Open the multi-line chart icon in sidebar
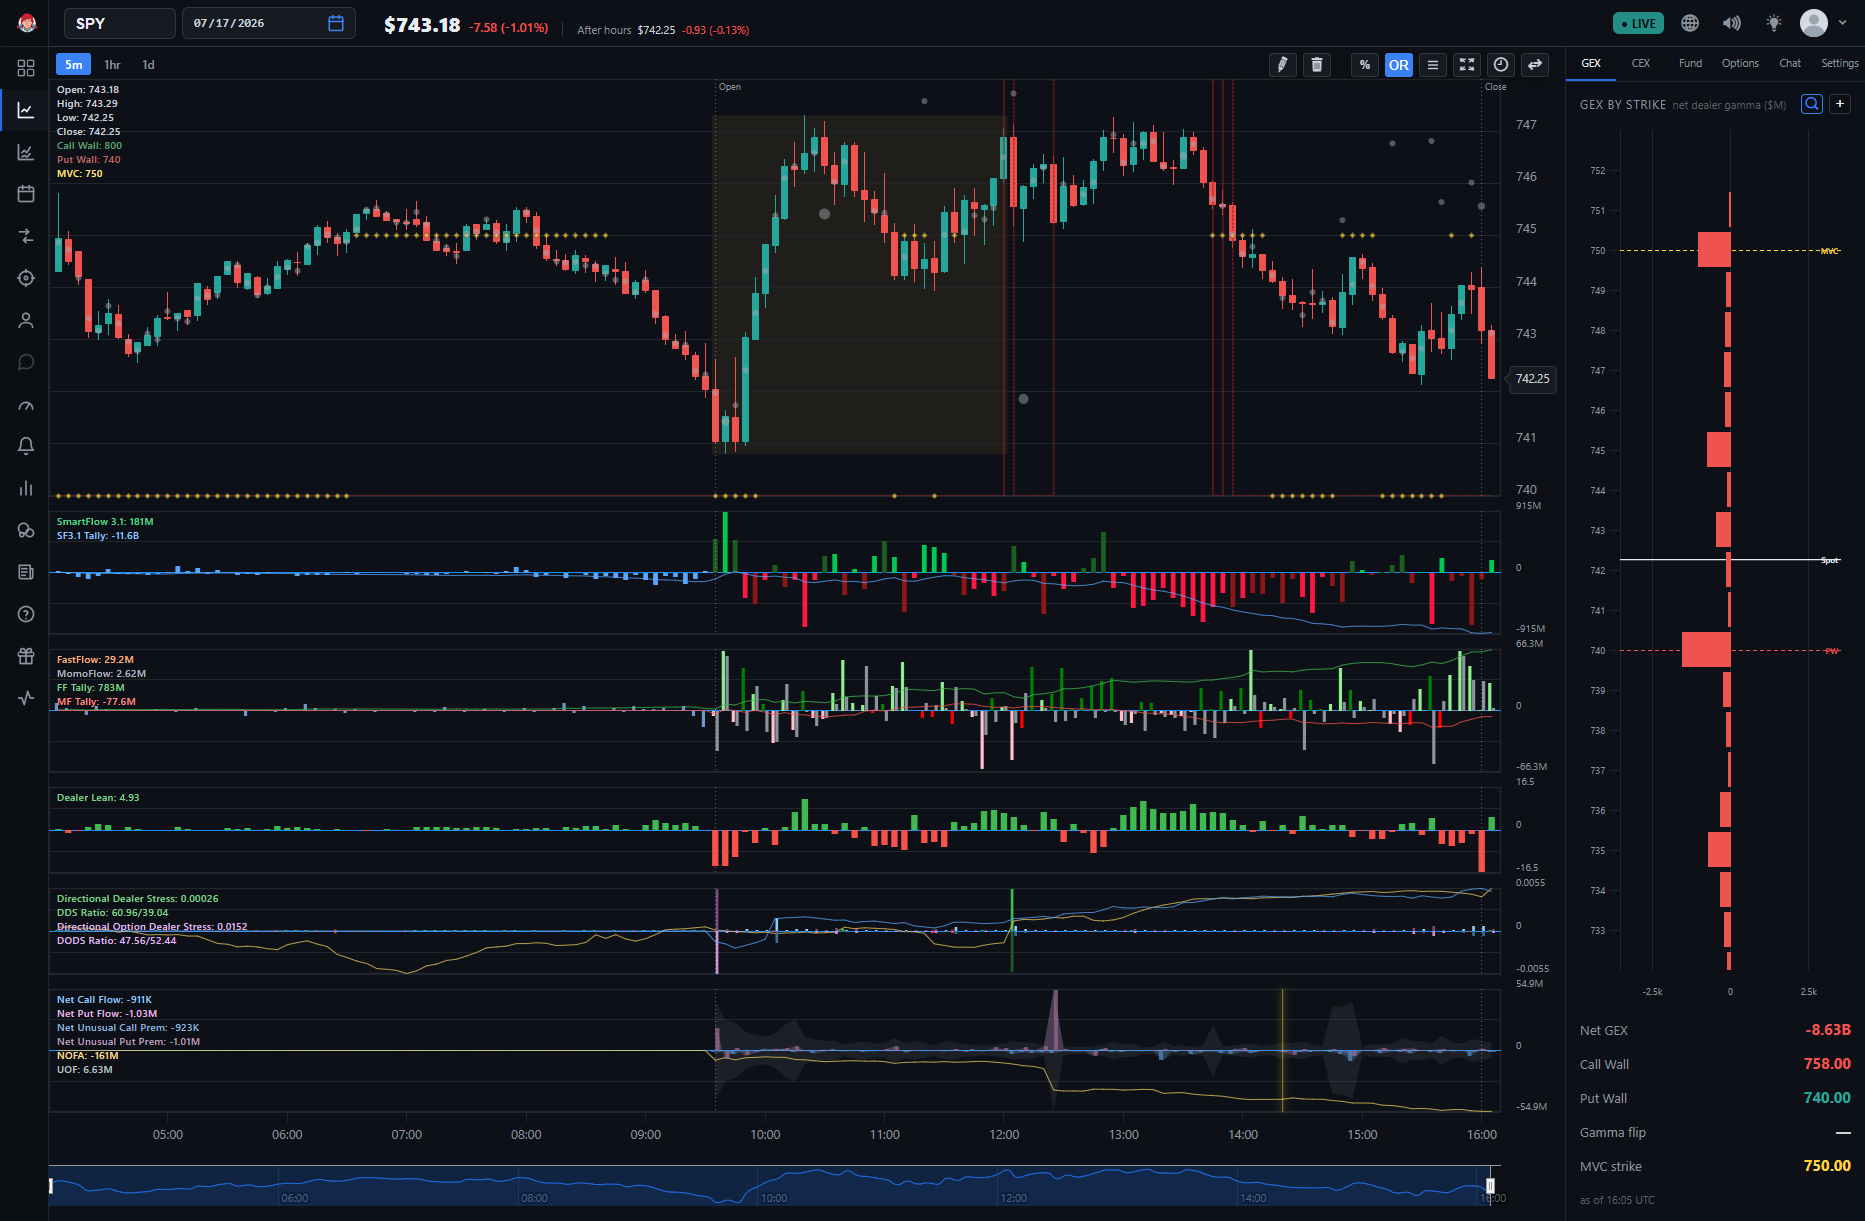 coord(26,152)
